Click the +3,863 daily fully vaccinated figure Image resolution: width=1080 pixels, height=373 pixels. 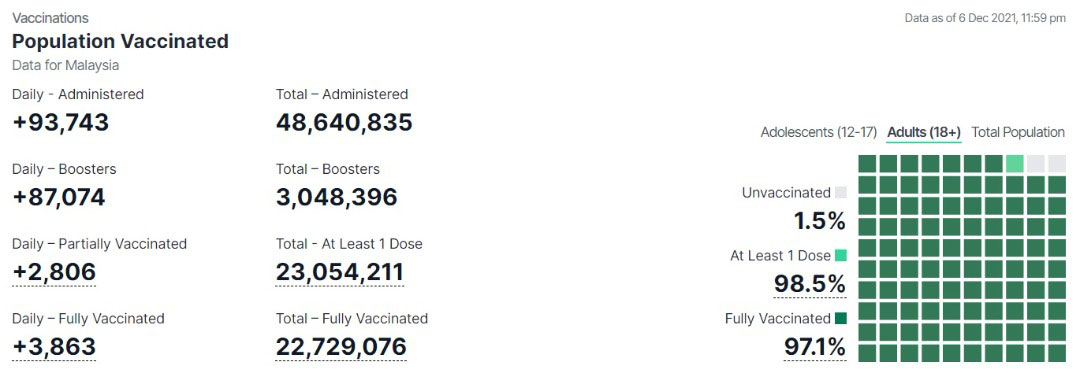pyautogui.click(x=54, y=347)
